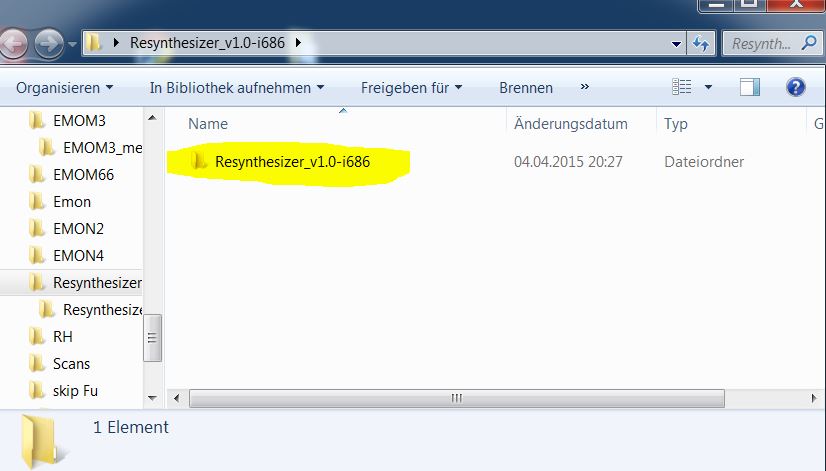Select skip Fu folder in the tree
The height and width of the screenshot is (471, 826).
(x=75, y=391)
